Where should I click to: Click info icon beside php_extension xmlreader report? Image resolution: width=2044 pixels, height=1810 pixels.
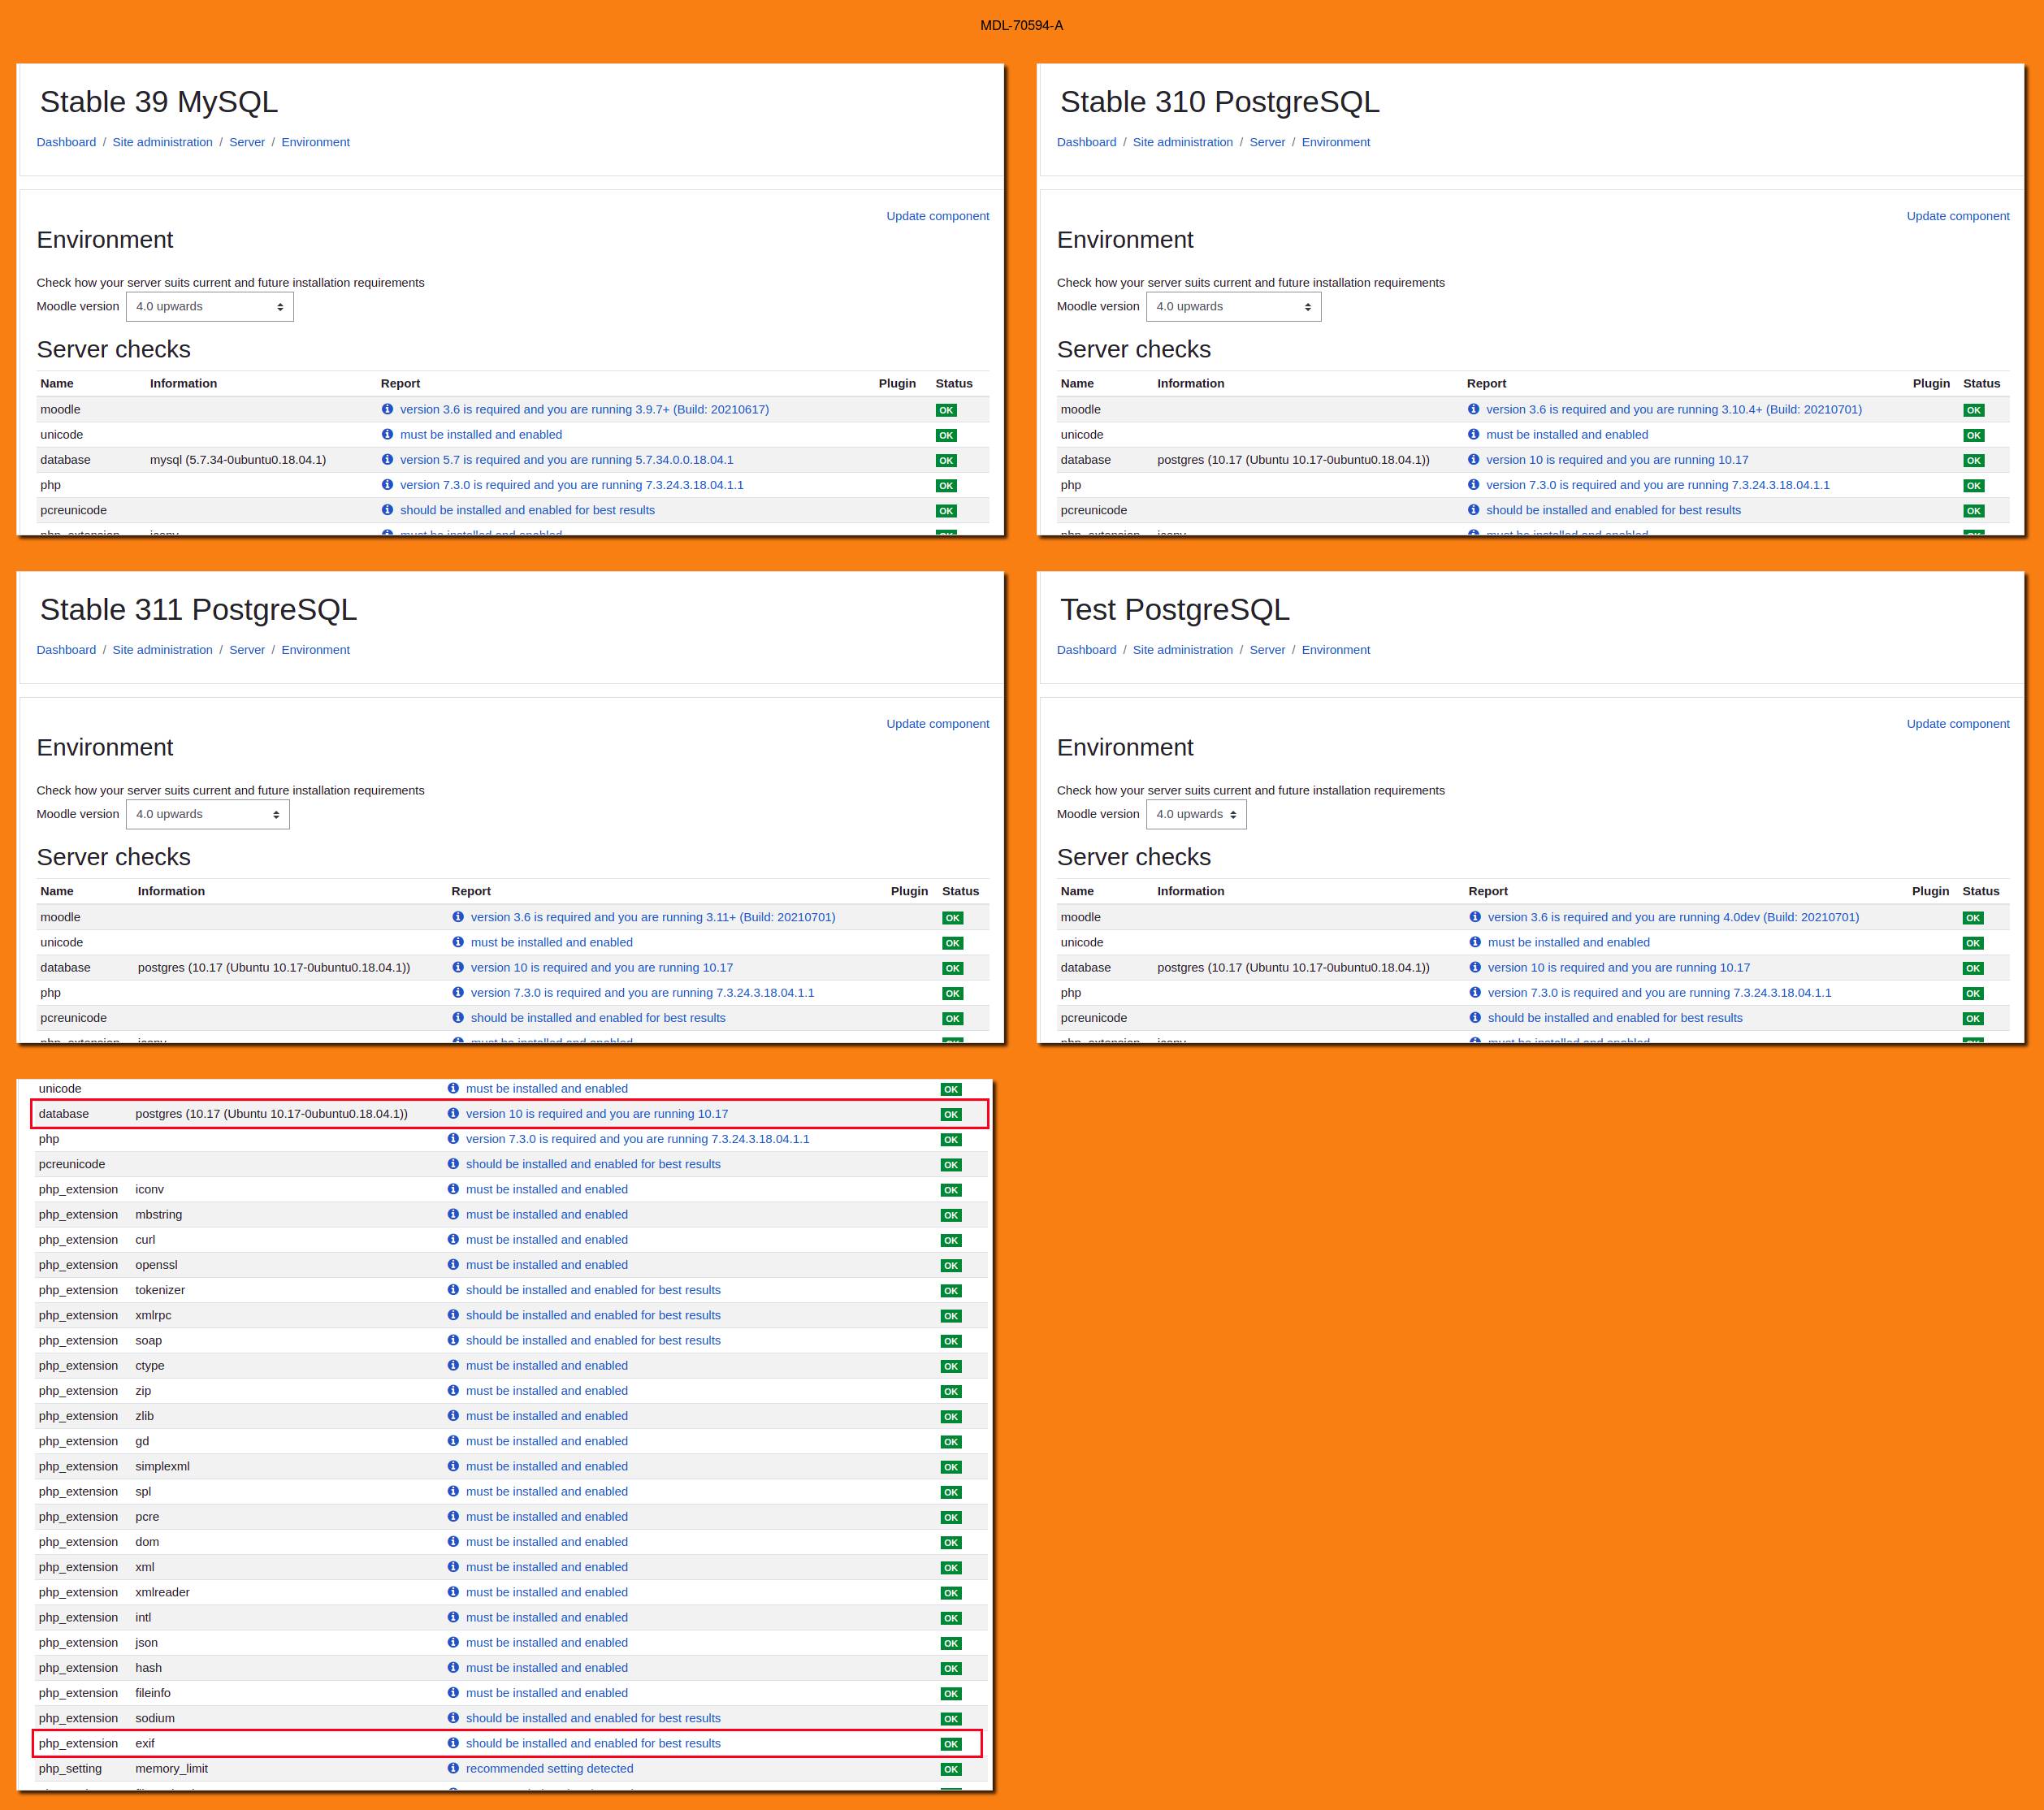click(x=453, y=1592)
